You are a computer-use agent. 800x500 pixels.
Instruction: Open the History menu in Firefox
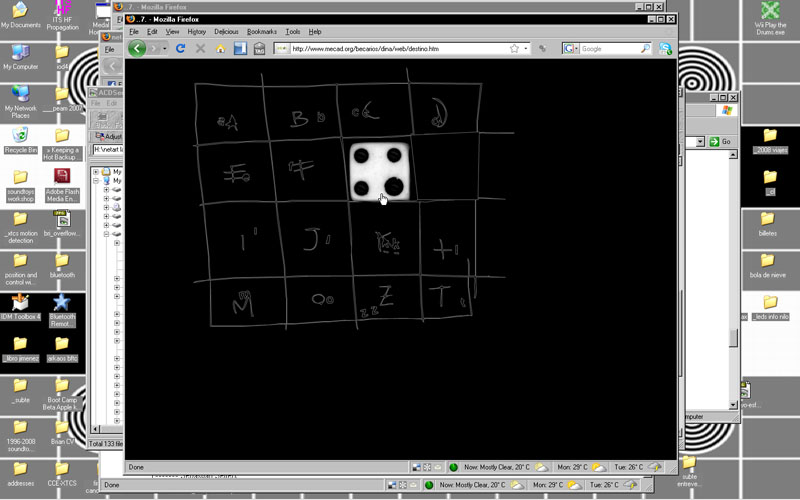coord(196,32)
